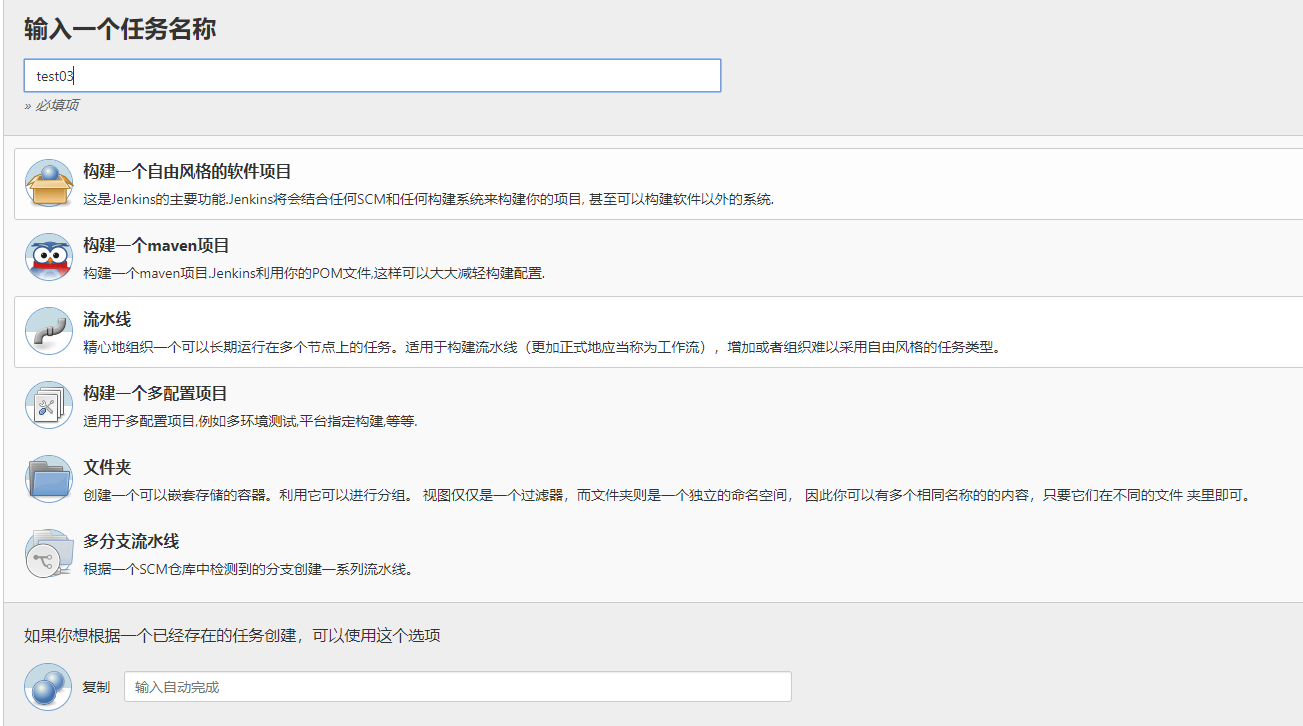Select 构建一个多配置项目 title
The height and width of the screenshot is (726, 1303).
pyautogui.click(x=155, y=394)
